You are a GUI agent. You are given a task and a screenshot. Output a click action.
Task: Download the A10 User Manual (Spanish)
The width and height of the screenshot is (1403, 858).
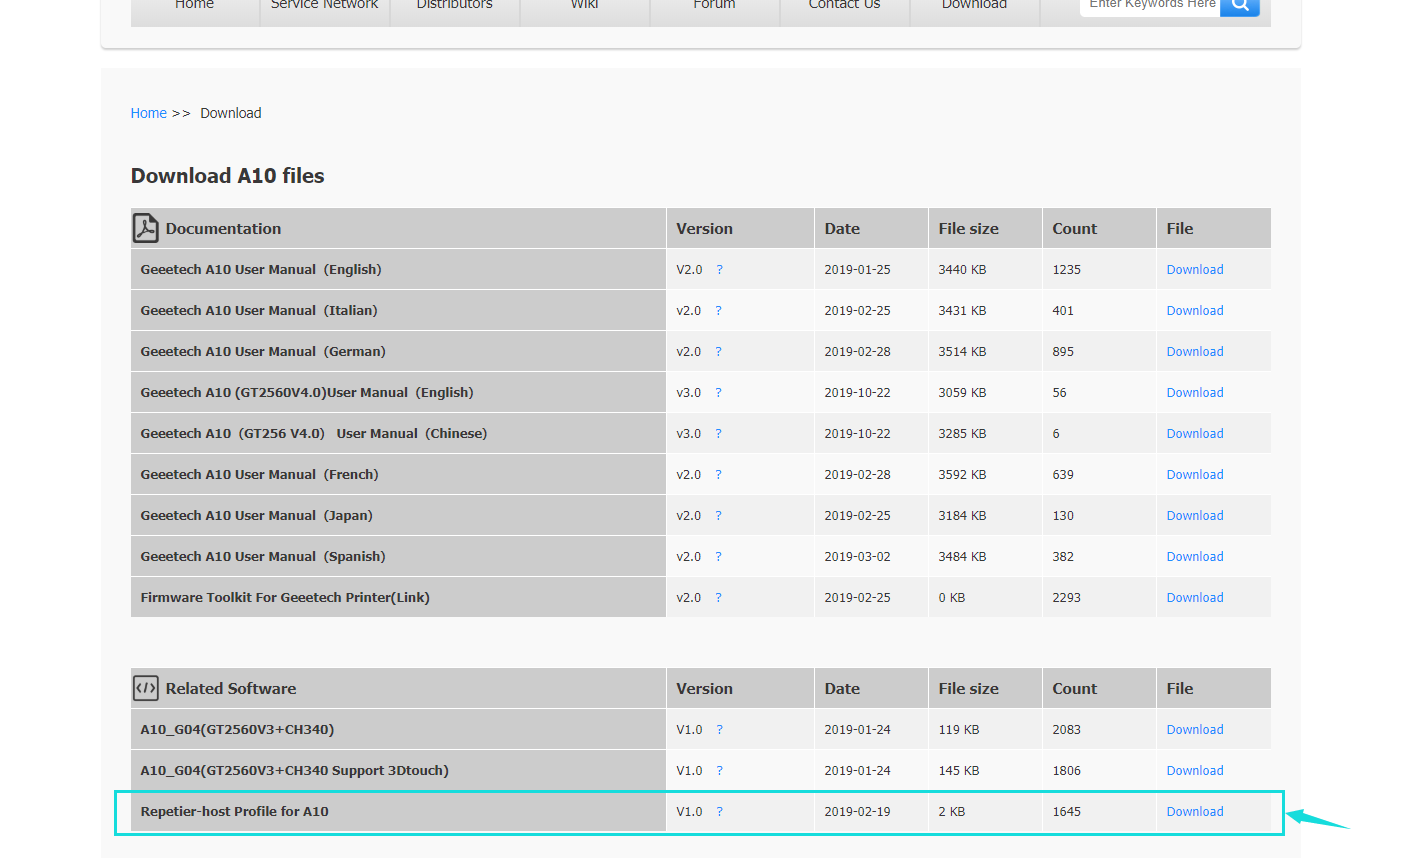(1195, 557)
